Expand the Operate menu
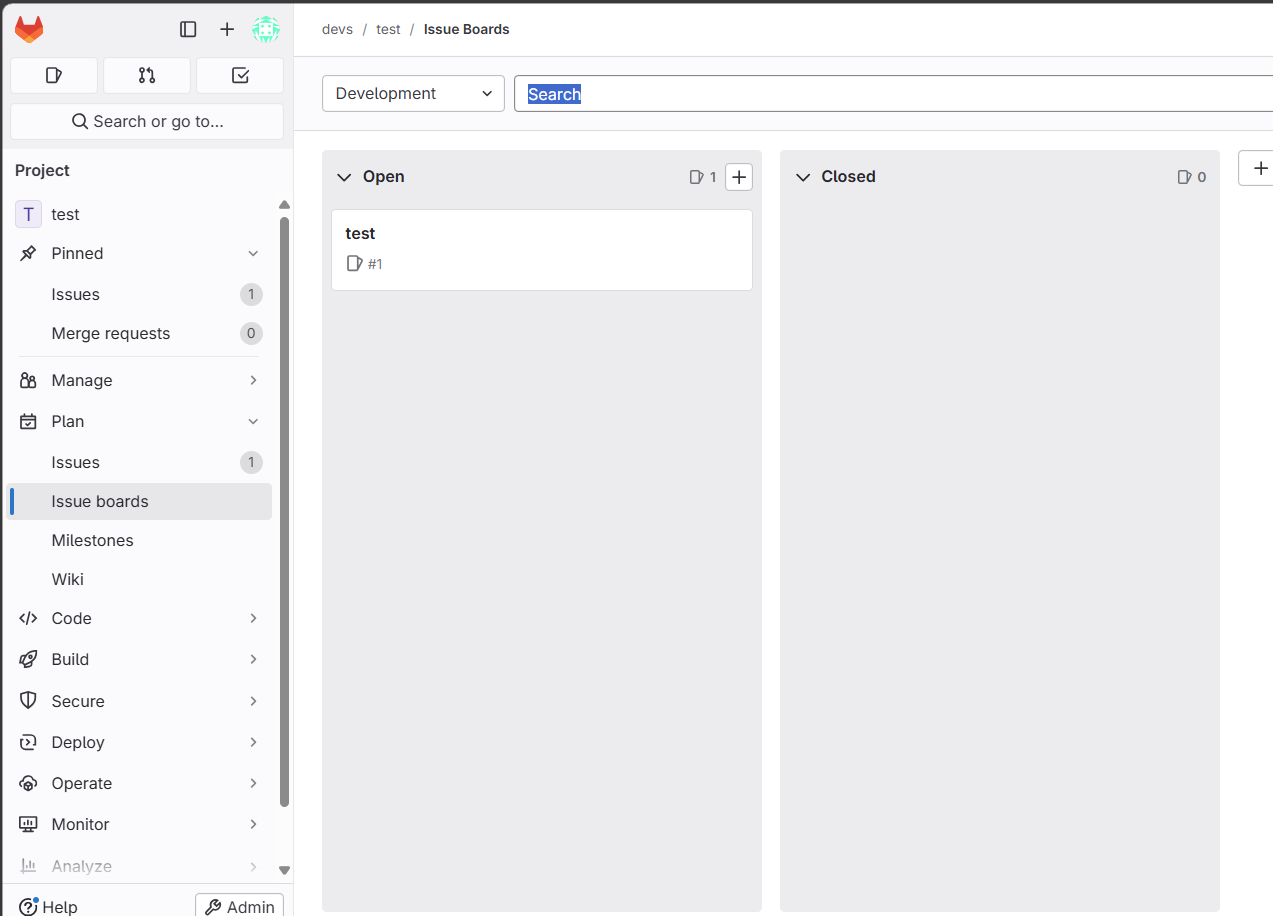The image size is (1273, 916). coord(139,783)
